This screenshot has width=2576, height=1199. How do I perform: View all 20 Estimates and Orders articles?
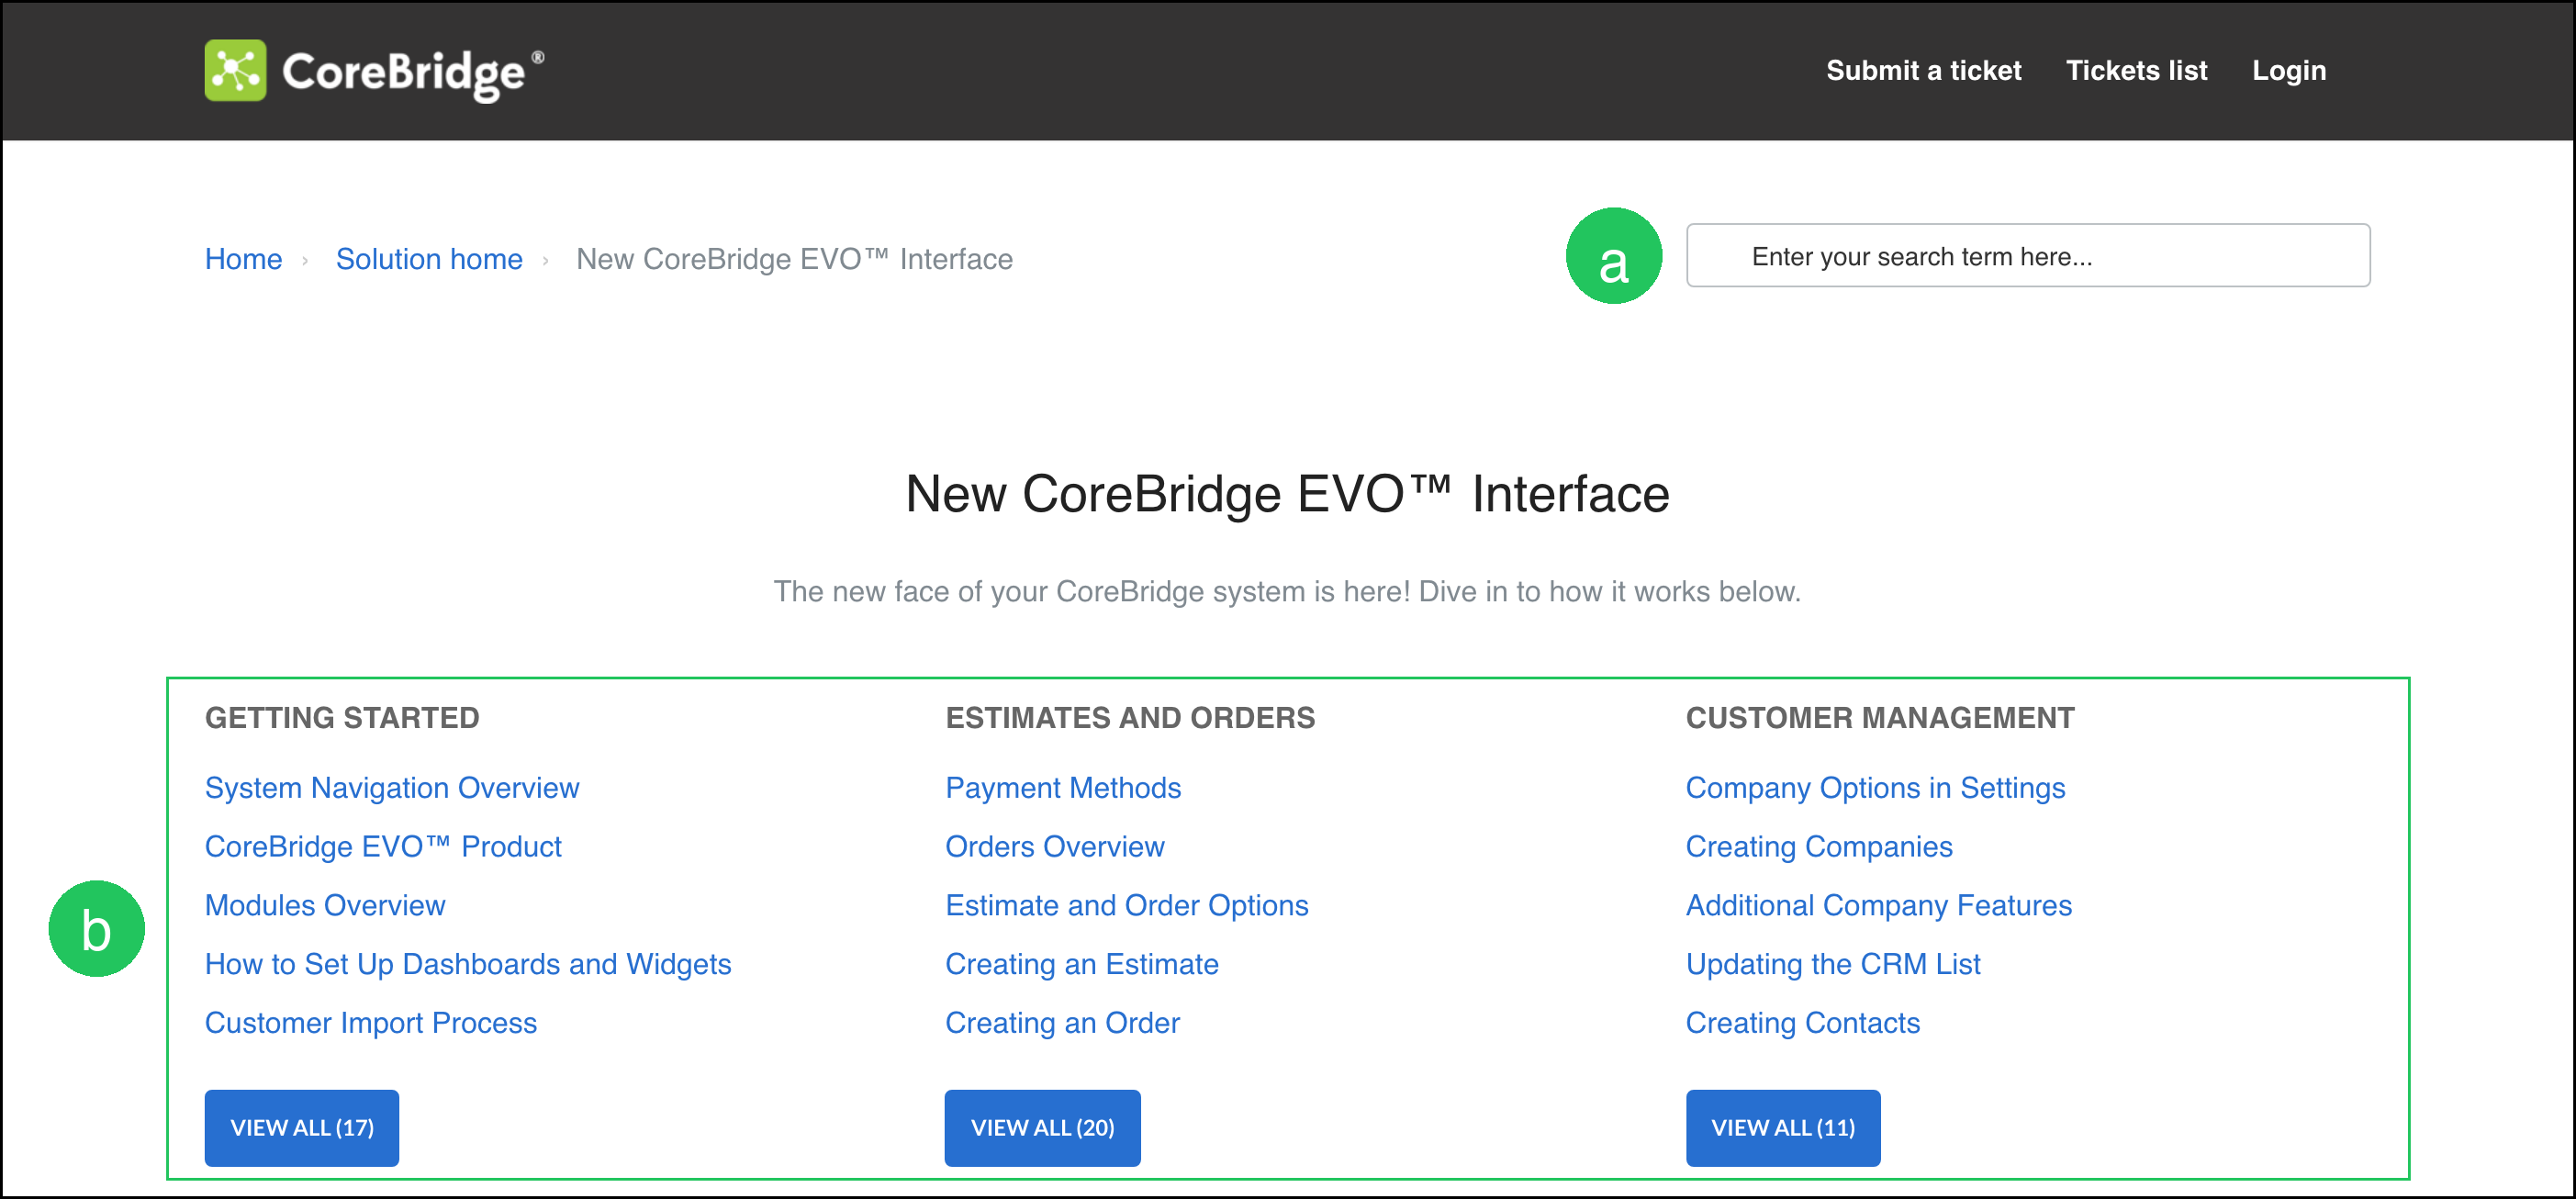[x=1042, y=1128]
